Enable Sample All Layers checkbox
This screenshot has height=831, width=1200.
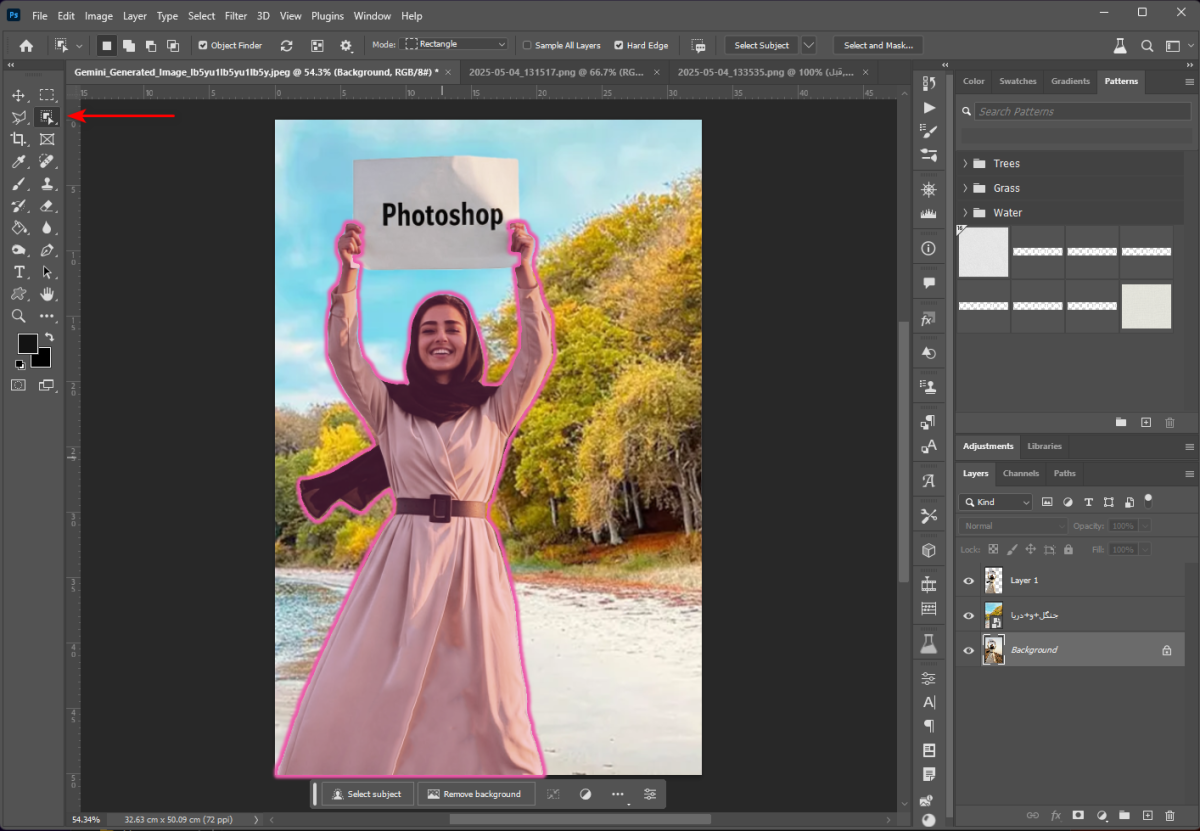coord(527,45)
